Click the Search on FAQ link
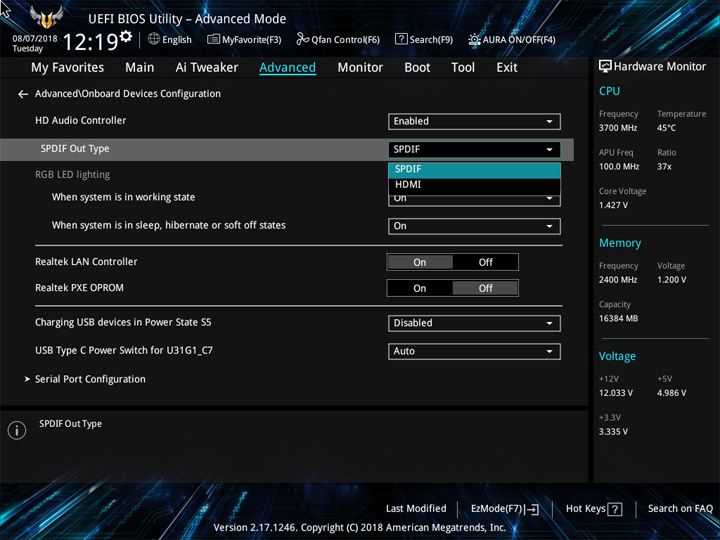720x540 pixels. pos(680,509)
